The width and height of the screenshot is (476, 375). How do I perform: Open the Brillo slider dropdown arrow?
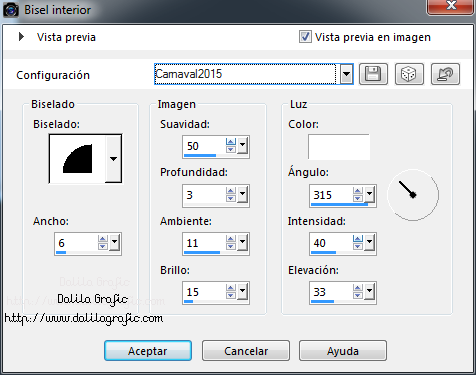tap(242, 292)
